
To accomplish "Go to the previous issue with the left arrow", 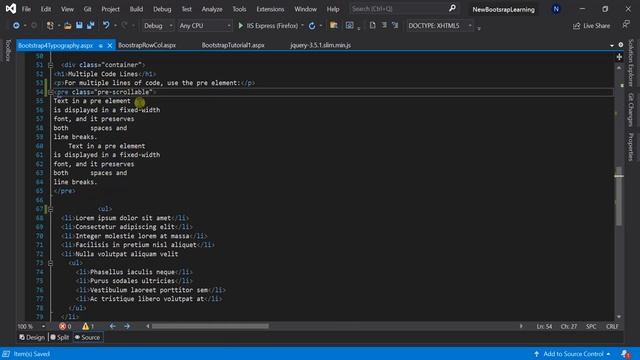I will [113, 327].
